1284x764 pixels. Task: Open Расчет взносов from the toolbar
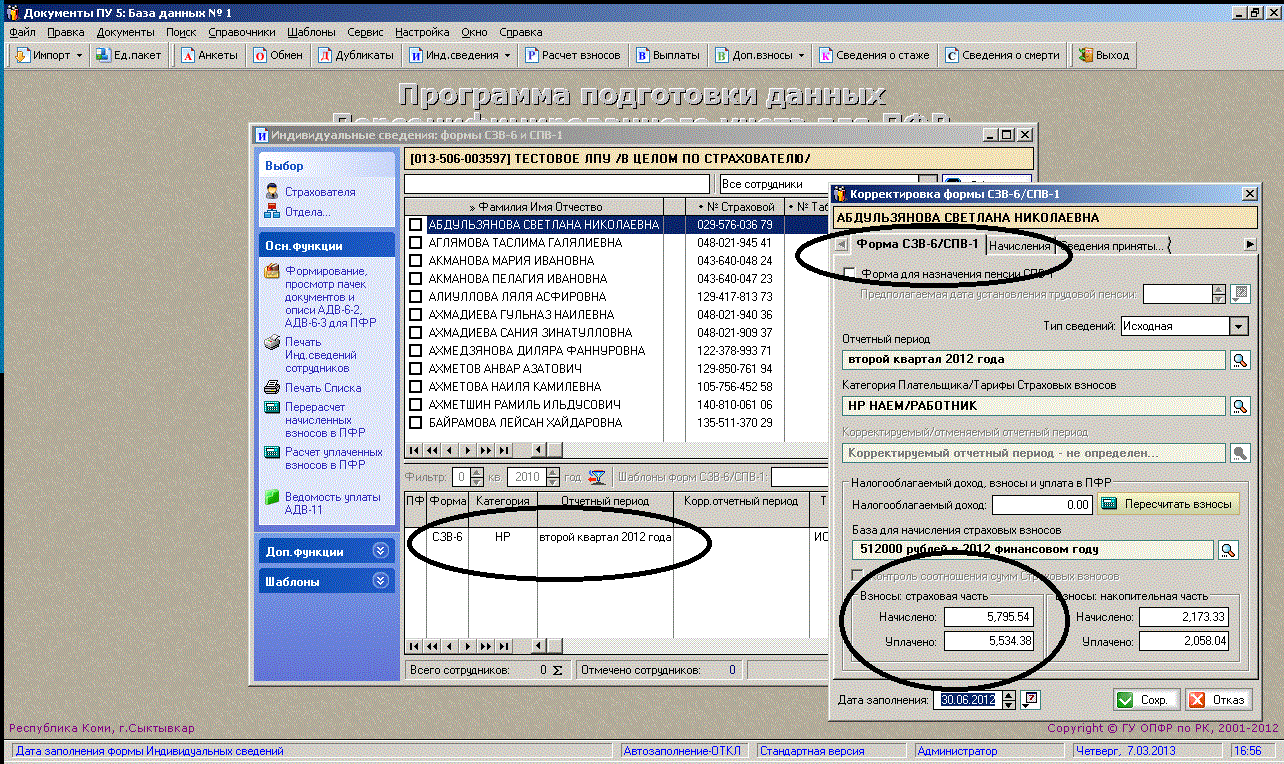click(x=534, y=55)
